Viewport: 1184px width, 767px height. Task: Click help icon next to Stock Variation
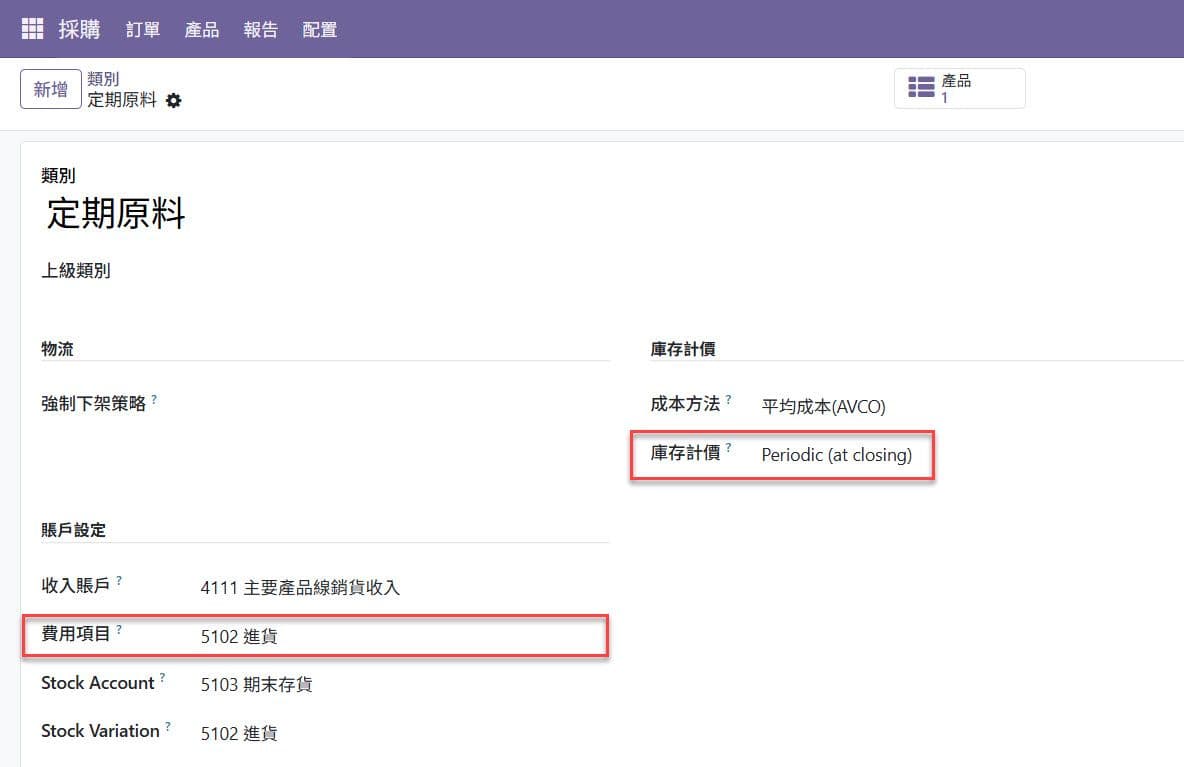pyautogui.click(x=168, y=726)
